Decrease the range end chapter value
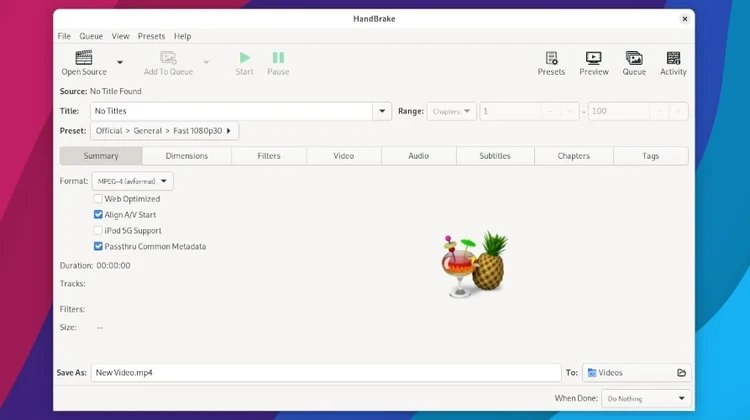Viewport: 750px width, 420px height. (x=659, y=111)
